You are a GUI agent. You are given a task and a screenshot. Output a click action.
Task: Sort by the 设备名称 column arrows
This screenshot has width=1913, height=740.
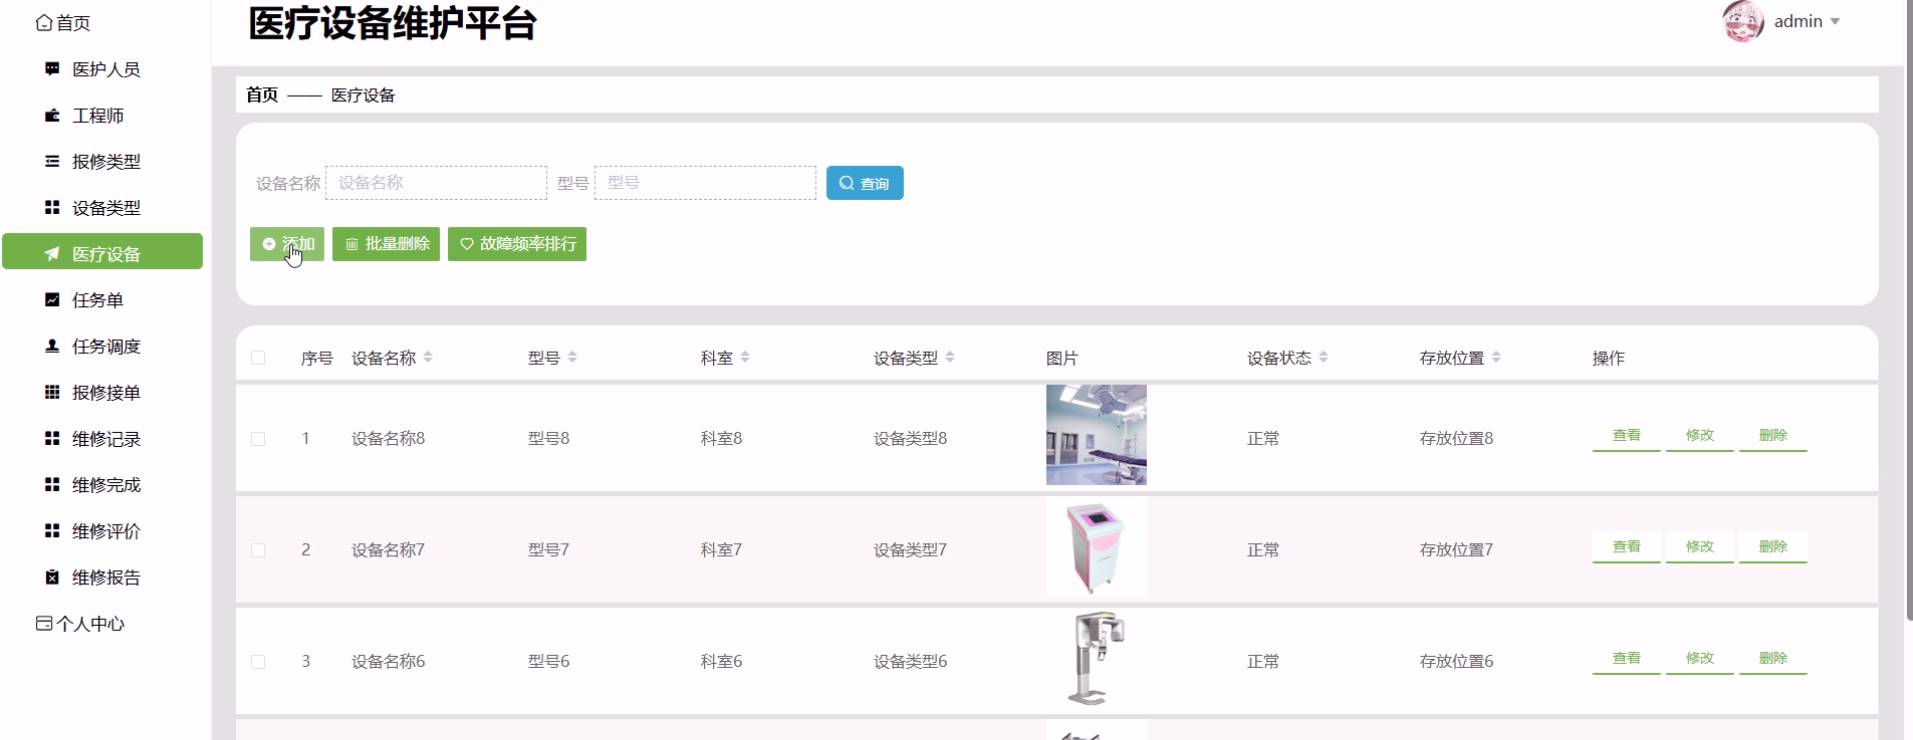[428, 357]
